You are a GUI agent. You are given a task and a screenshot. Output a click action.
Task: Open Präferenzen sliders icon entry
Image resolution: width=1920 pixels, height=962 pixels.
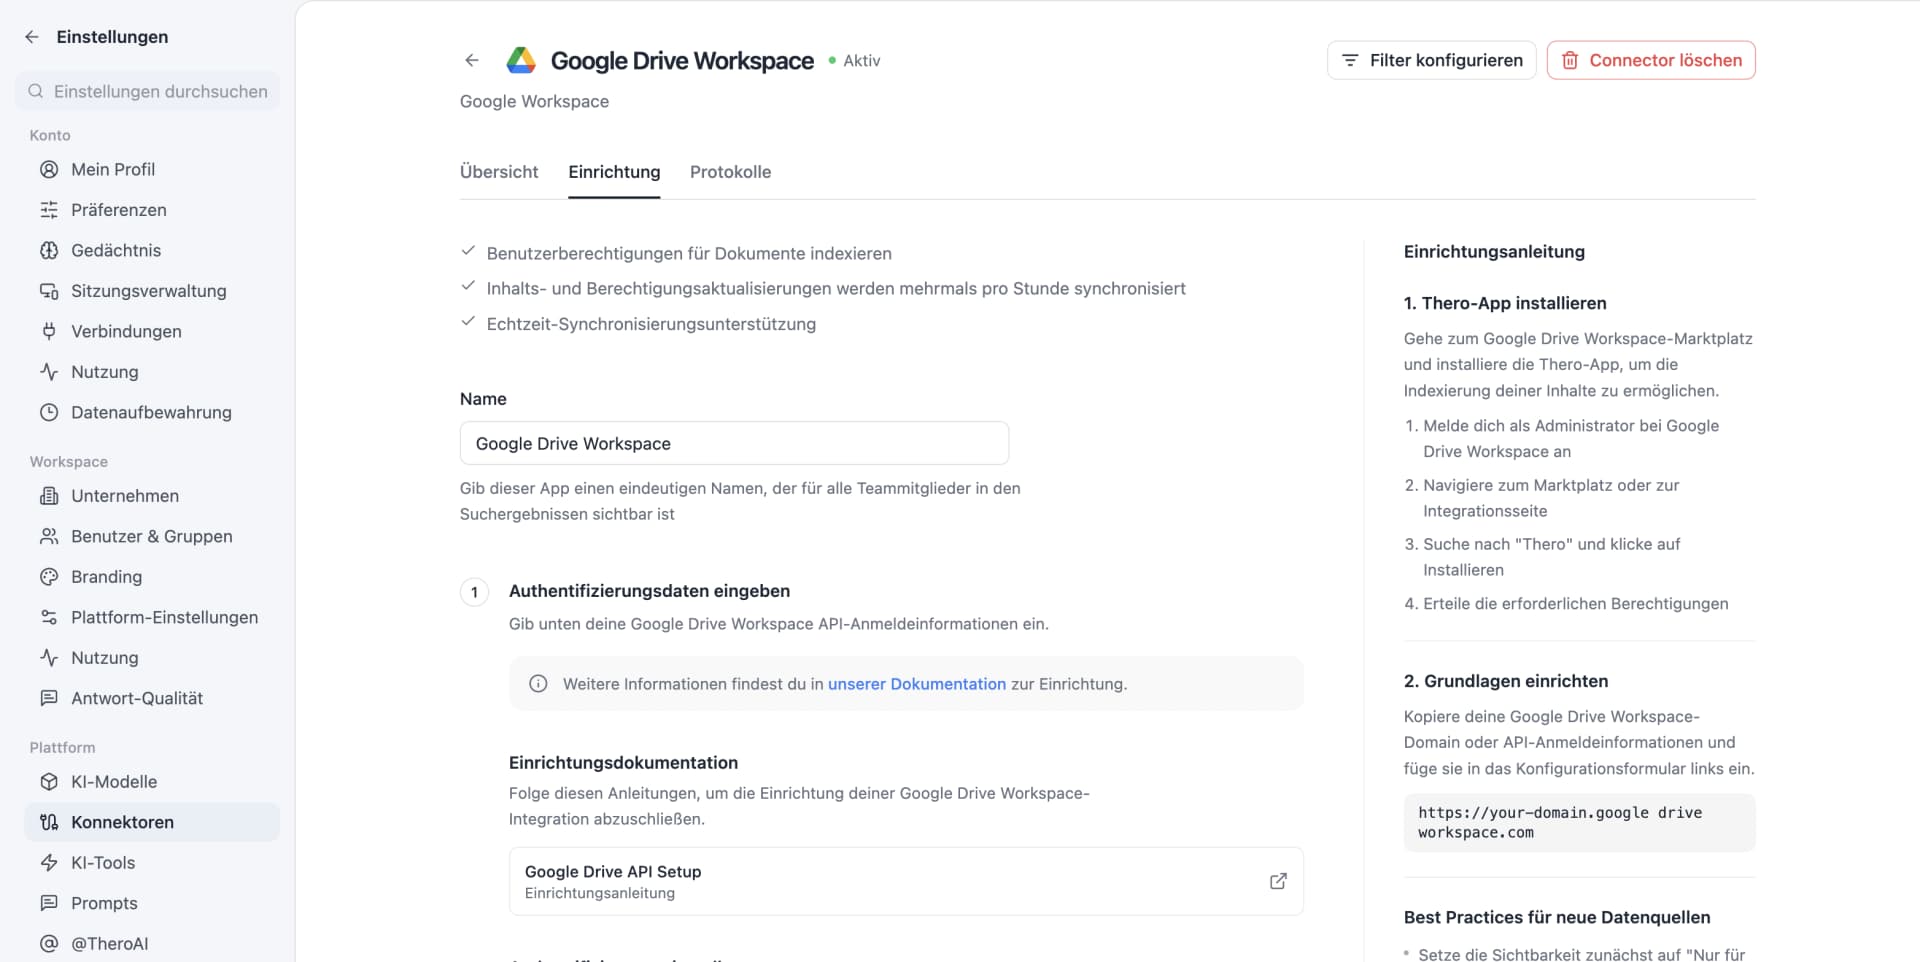coord(152,210)
